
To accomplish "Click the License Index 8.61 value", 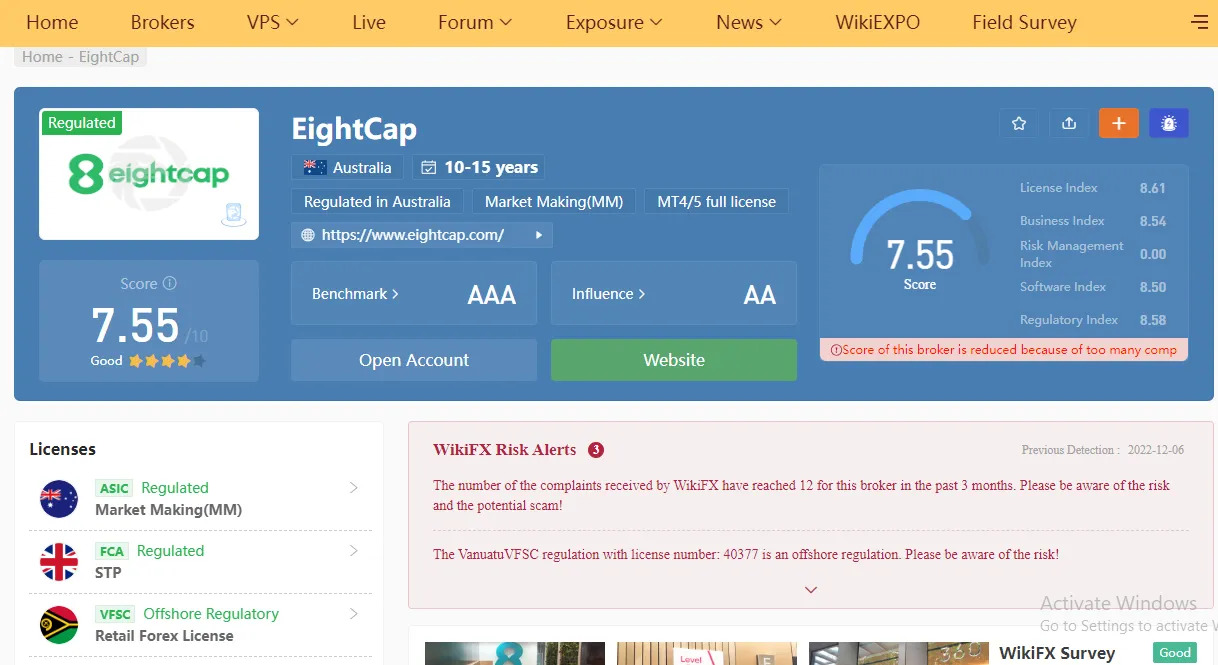I will point(1153,188).
